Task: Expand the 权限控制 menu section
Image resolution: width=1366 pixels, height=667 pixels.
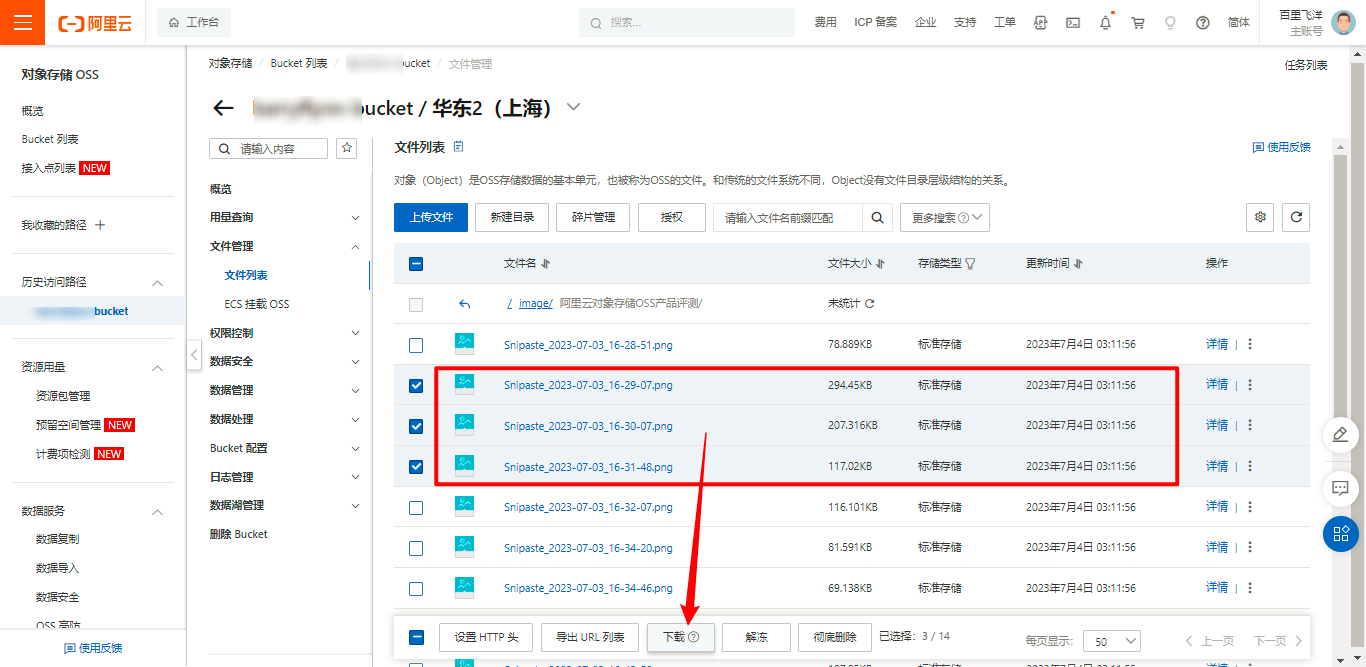Action: pos(285,333)
